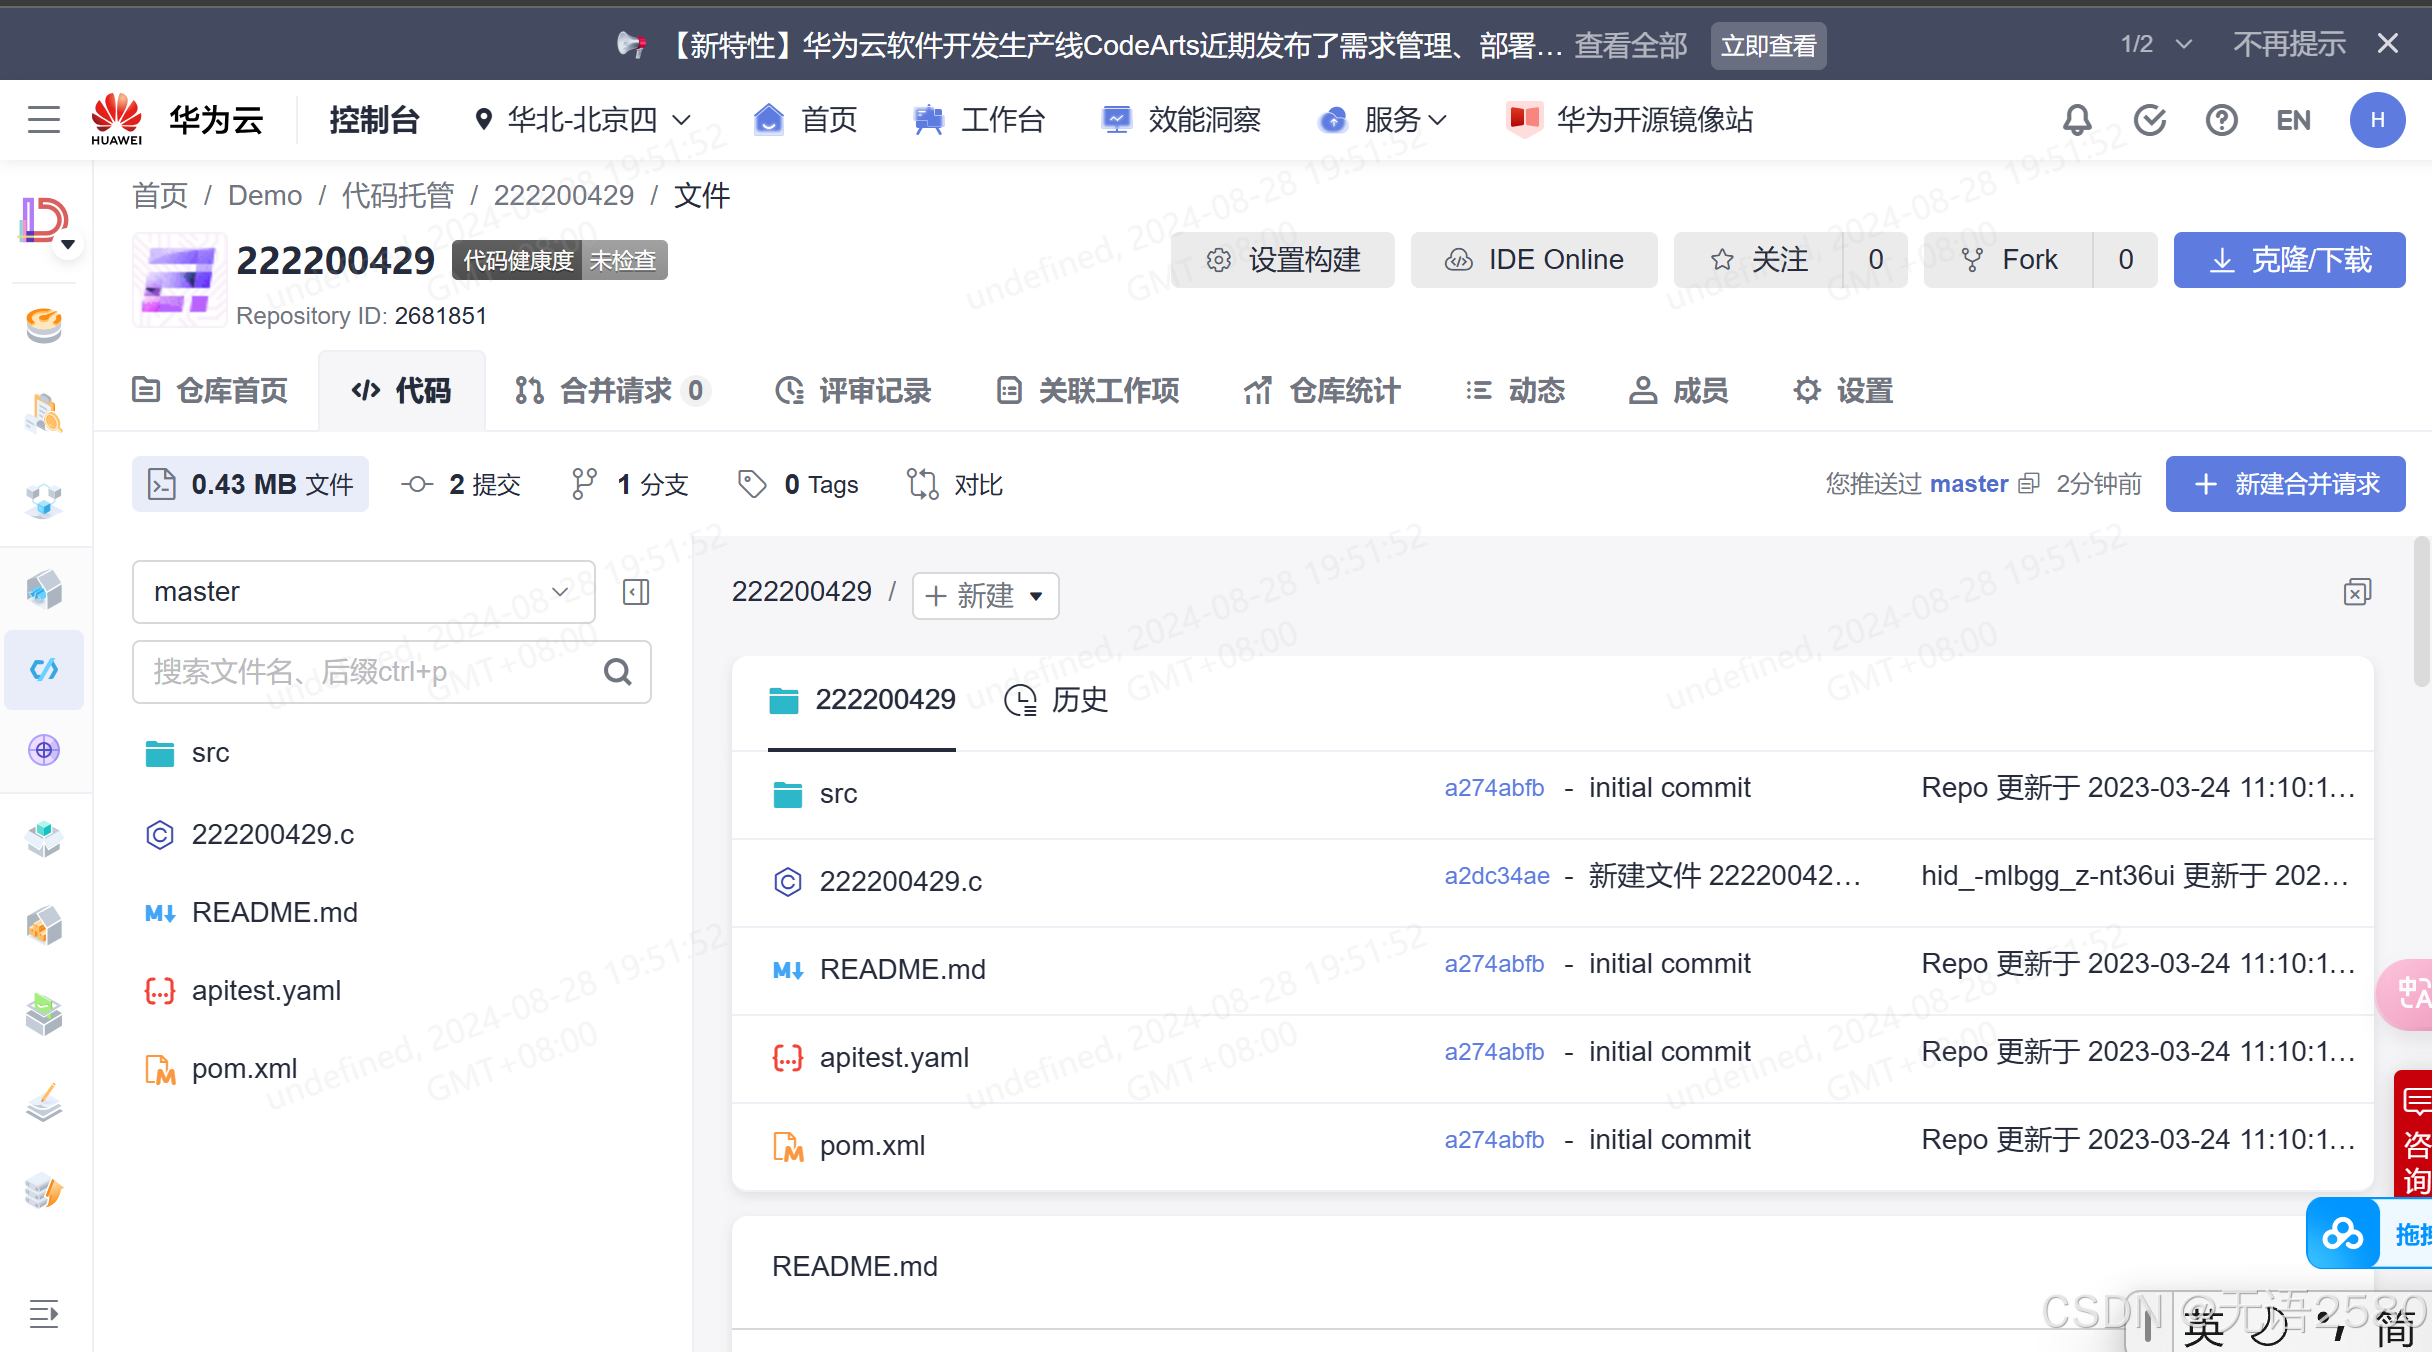Click 设置构建 button

tap(1283, 260)
